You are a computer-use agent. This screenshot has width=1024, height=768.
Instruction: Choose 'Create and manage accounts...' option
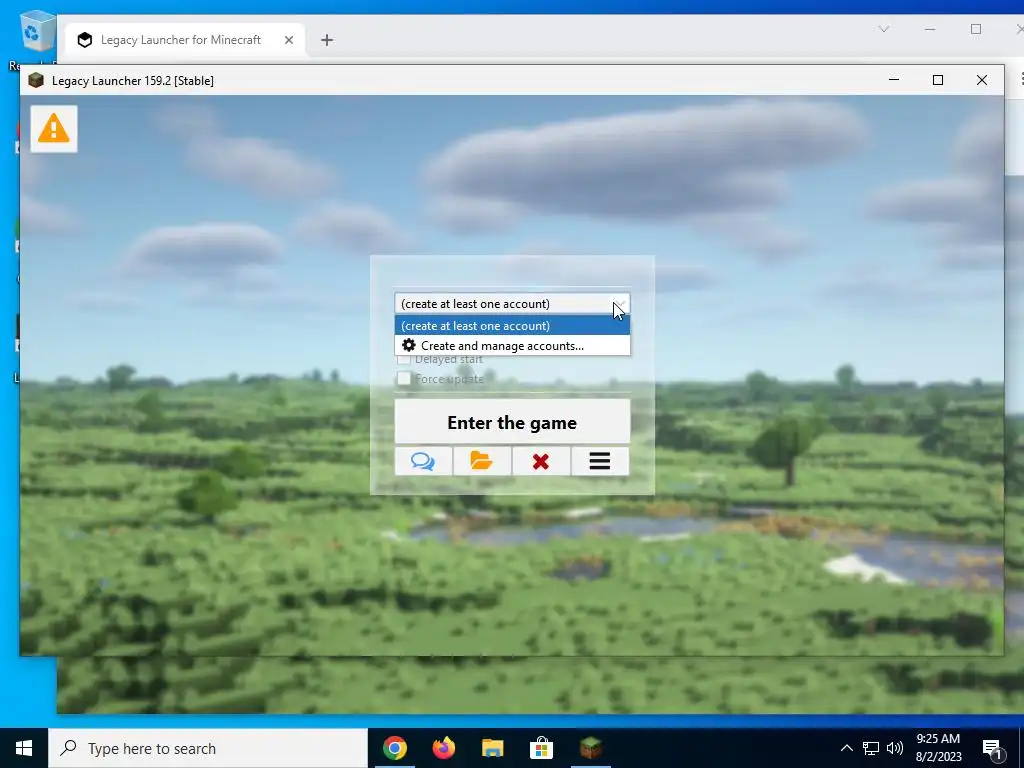coord(512,345)
